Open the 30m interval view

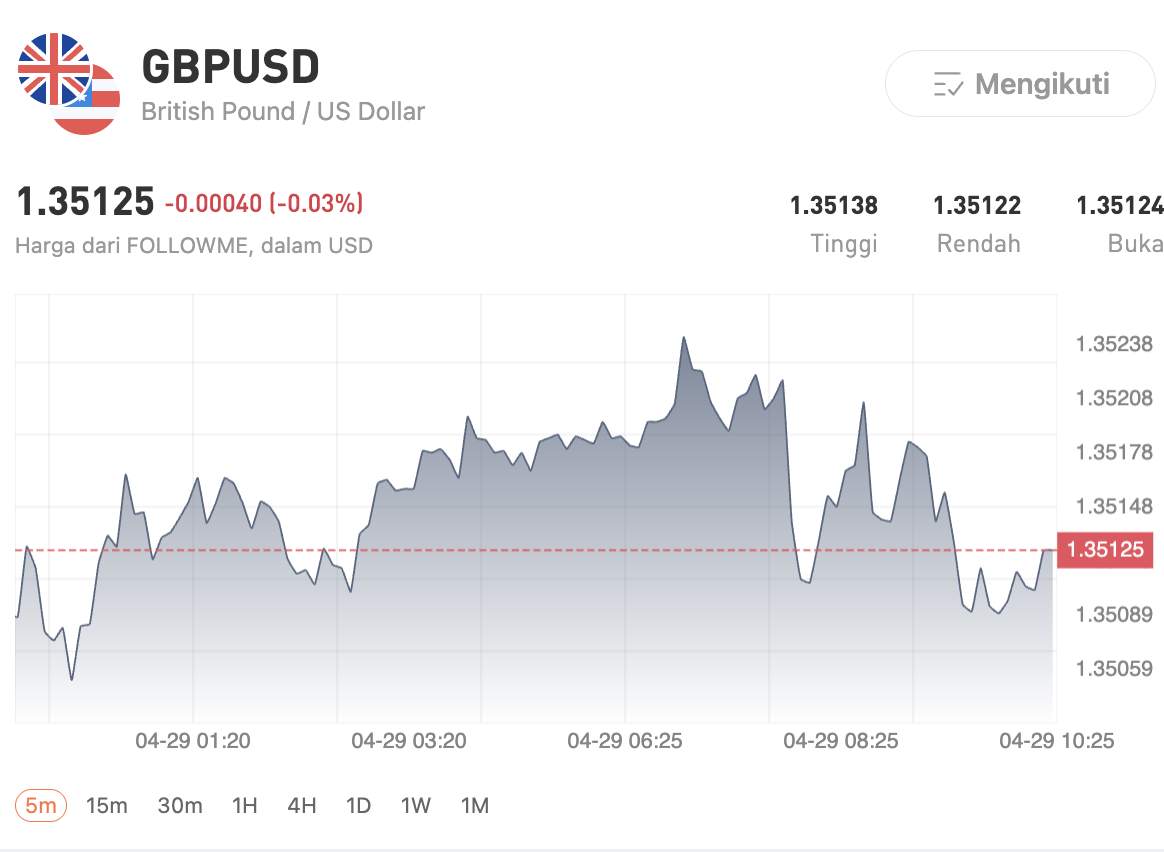[180, 804]
